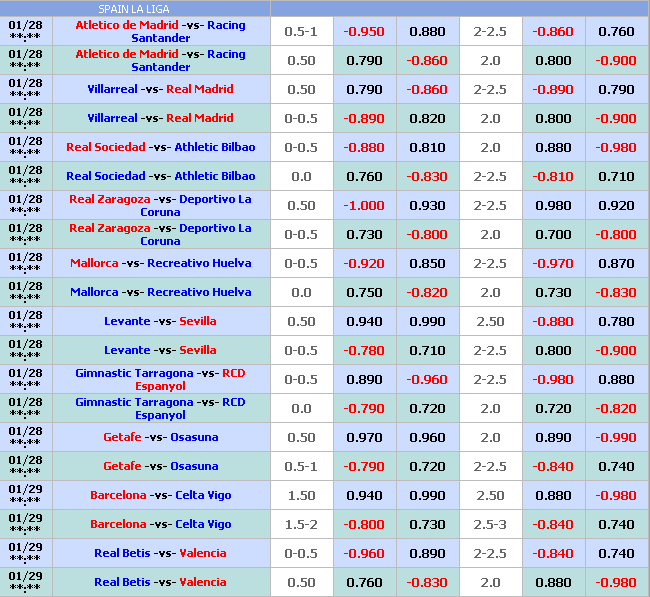The image size is (650, 597).
Task: Click the -0.810 odds for Real Sociedad match
Action: (x=553, y=176)
